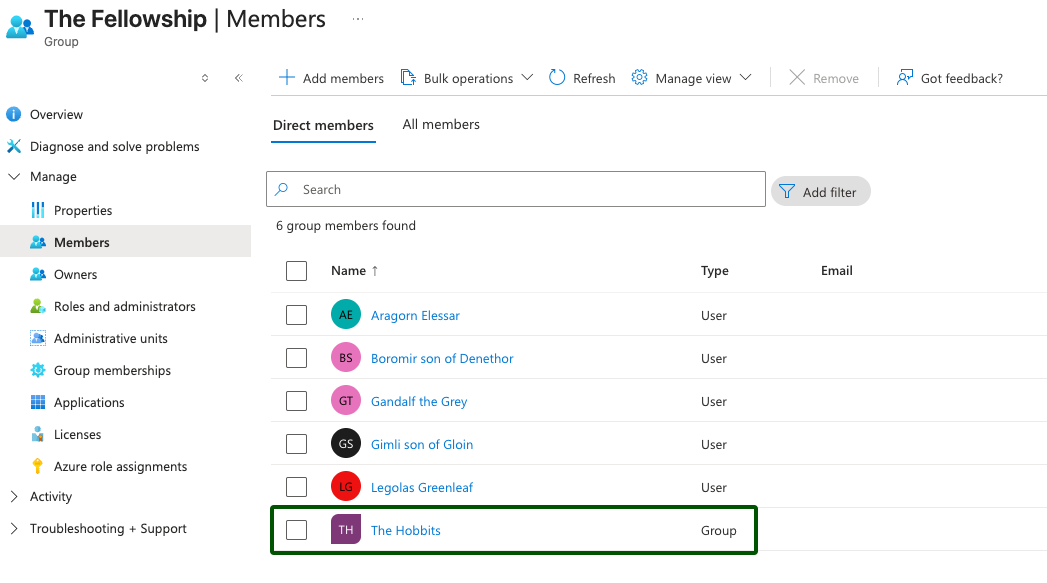Click the Members people icon in sidebar
Screen dimensions: 1047x583
[38, 242]
